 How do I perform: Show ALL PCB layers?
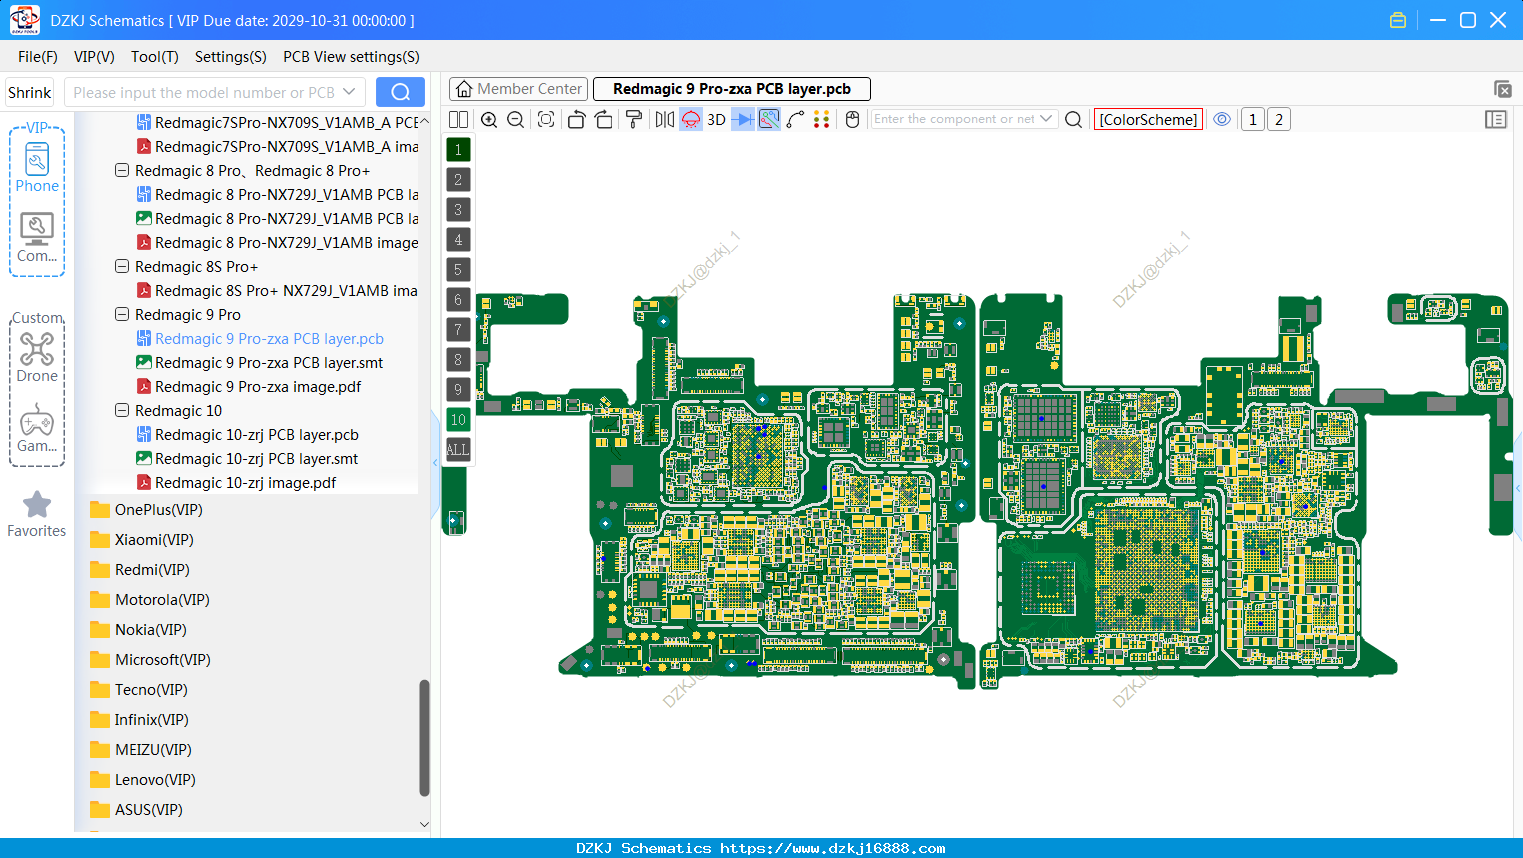[x=458, y=449]
